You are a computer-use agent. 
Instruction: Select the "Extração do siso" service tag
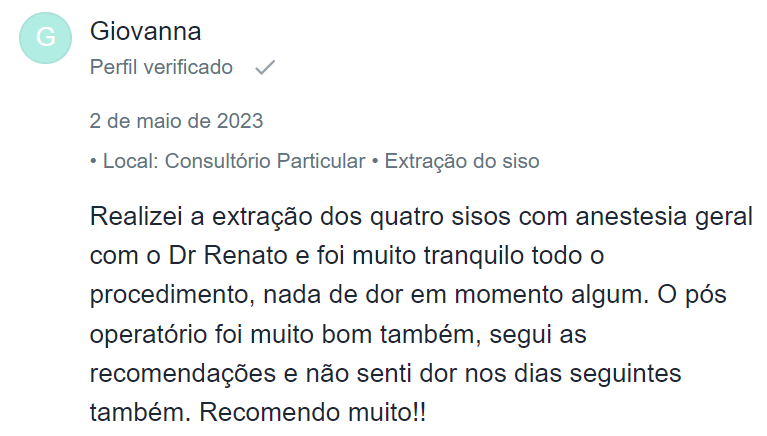(461, 161)
